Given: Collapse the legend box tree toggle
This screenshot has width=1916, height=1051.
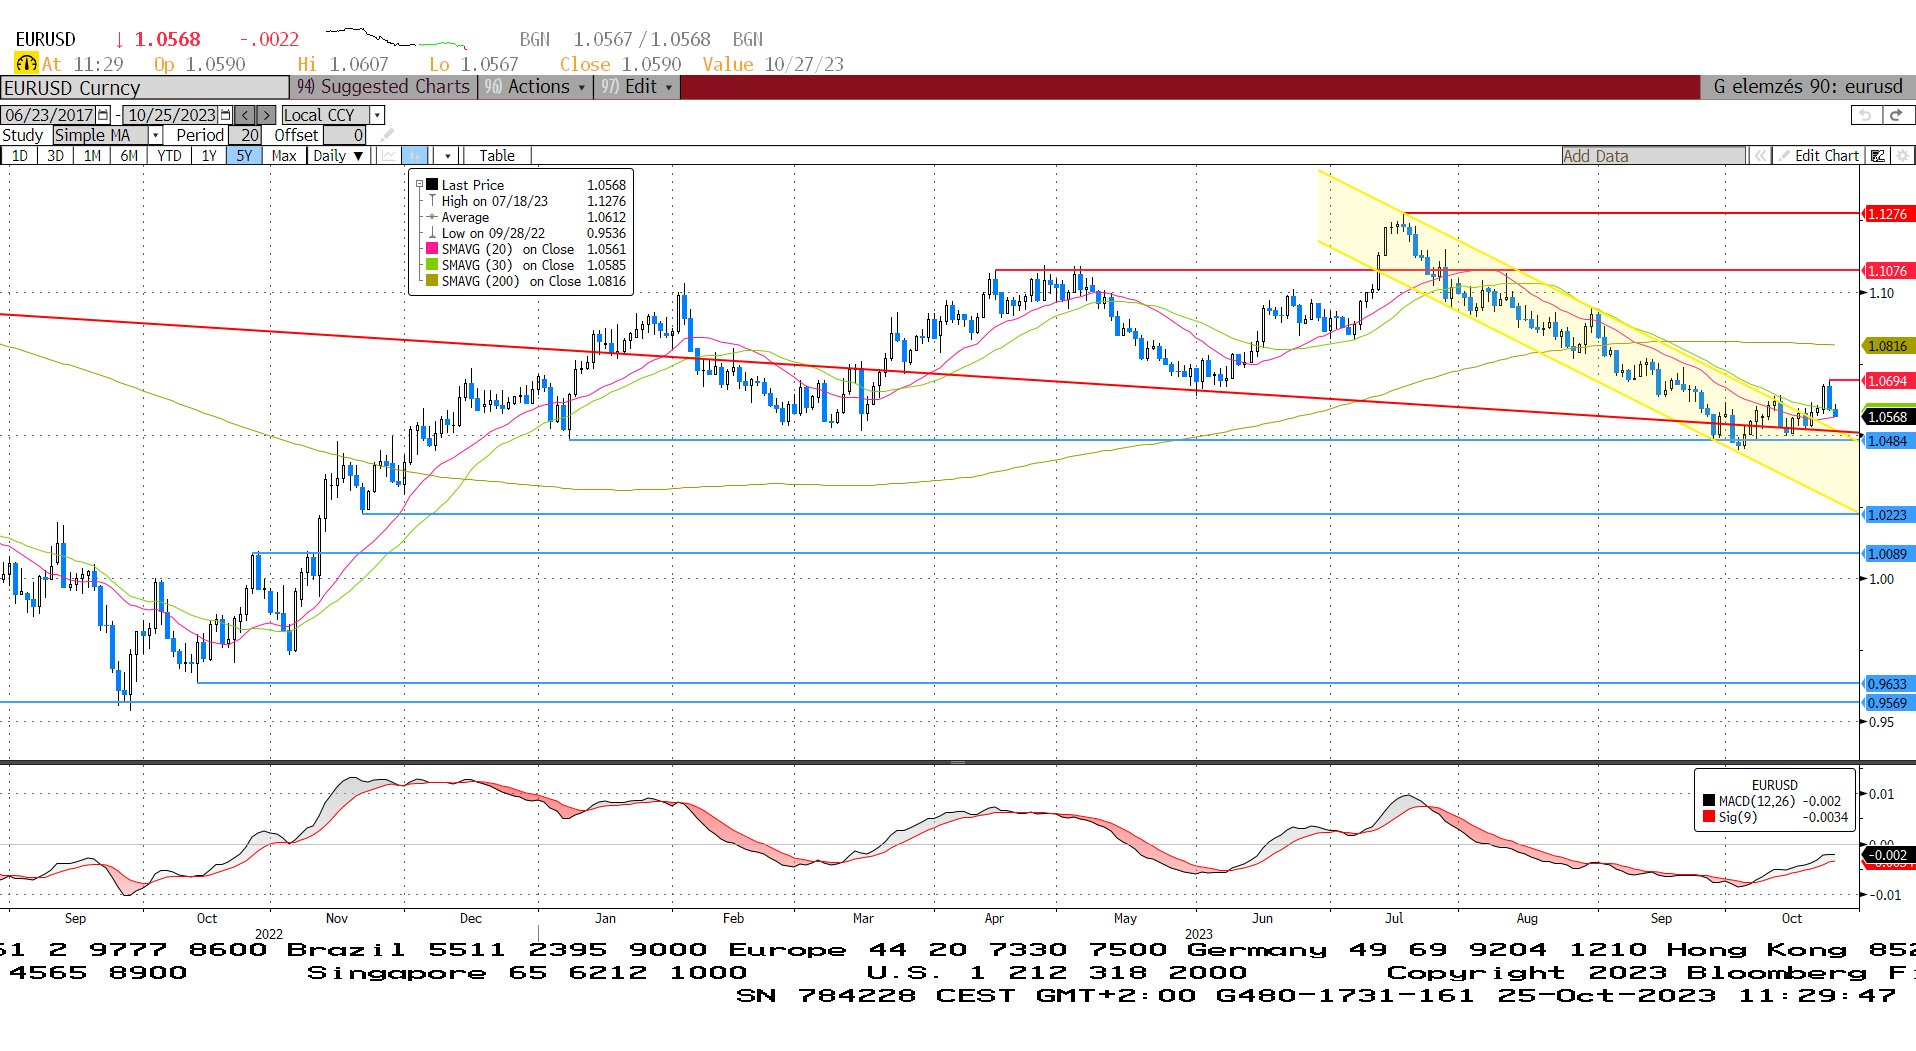Looking at the screenshot, I should 419,184.
